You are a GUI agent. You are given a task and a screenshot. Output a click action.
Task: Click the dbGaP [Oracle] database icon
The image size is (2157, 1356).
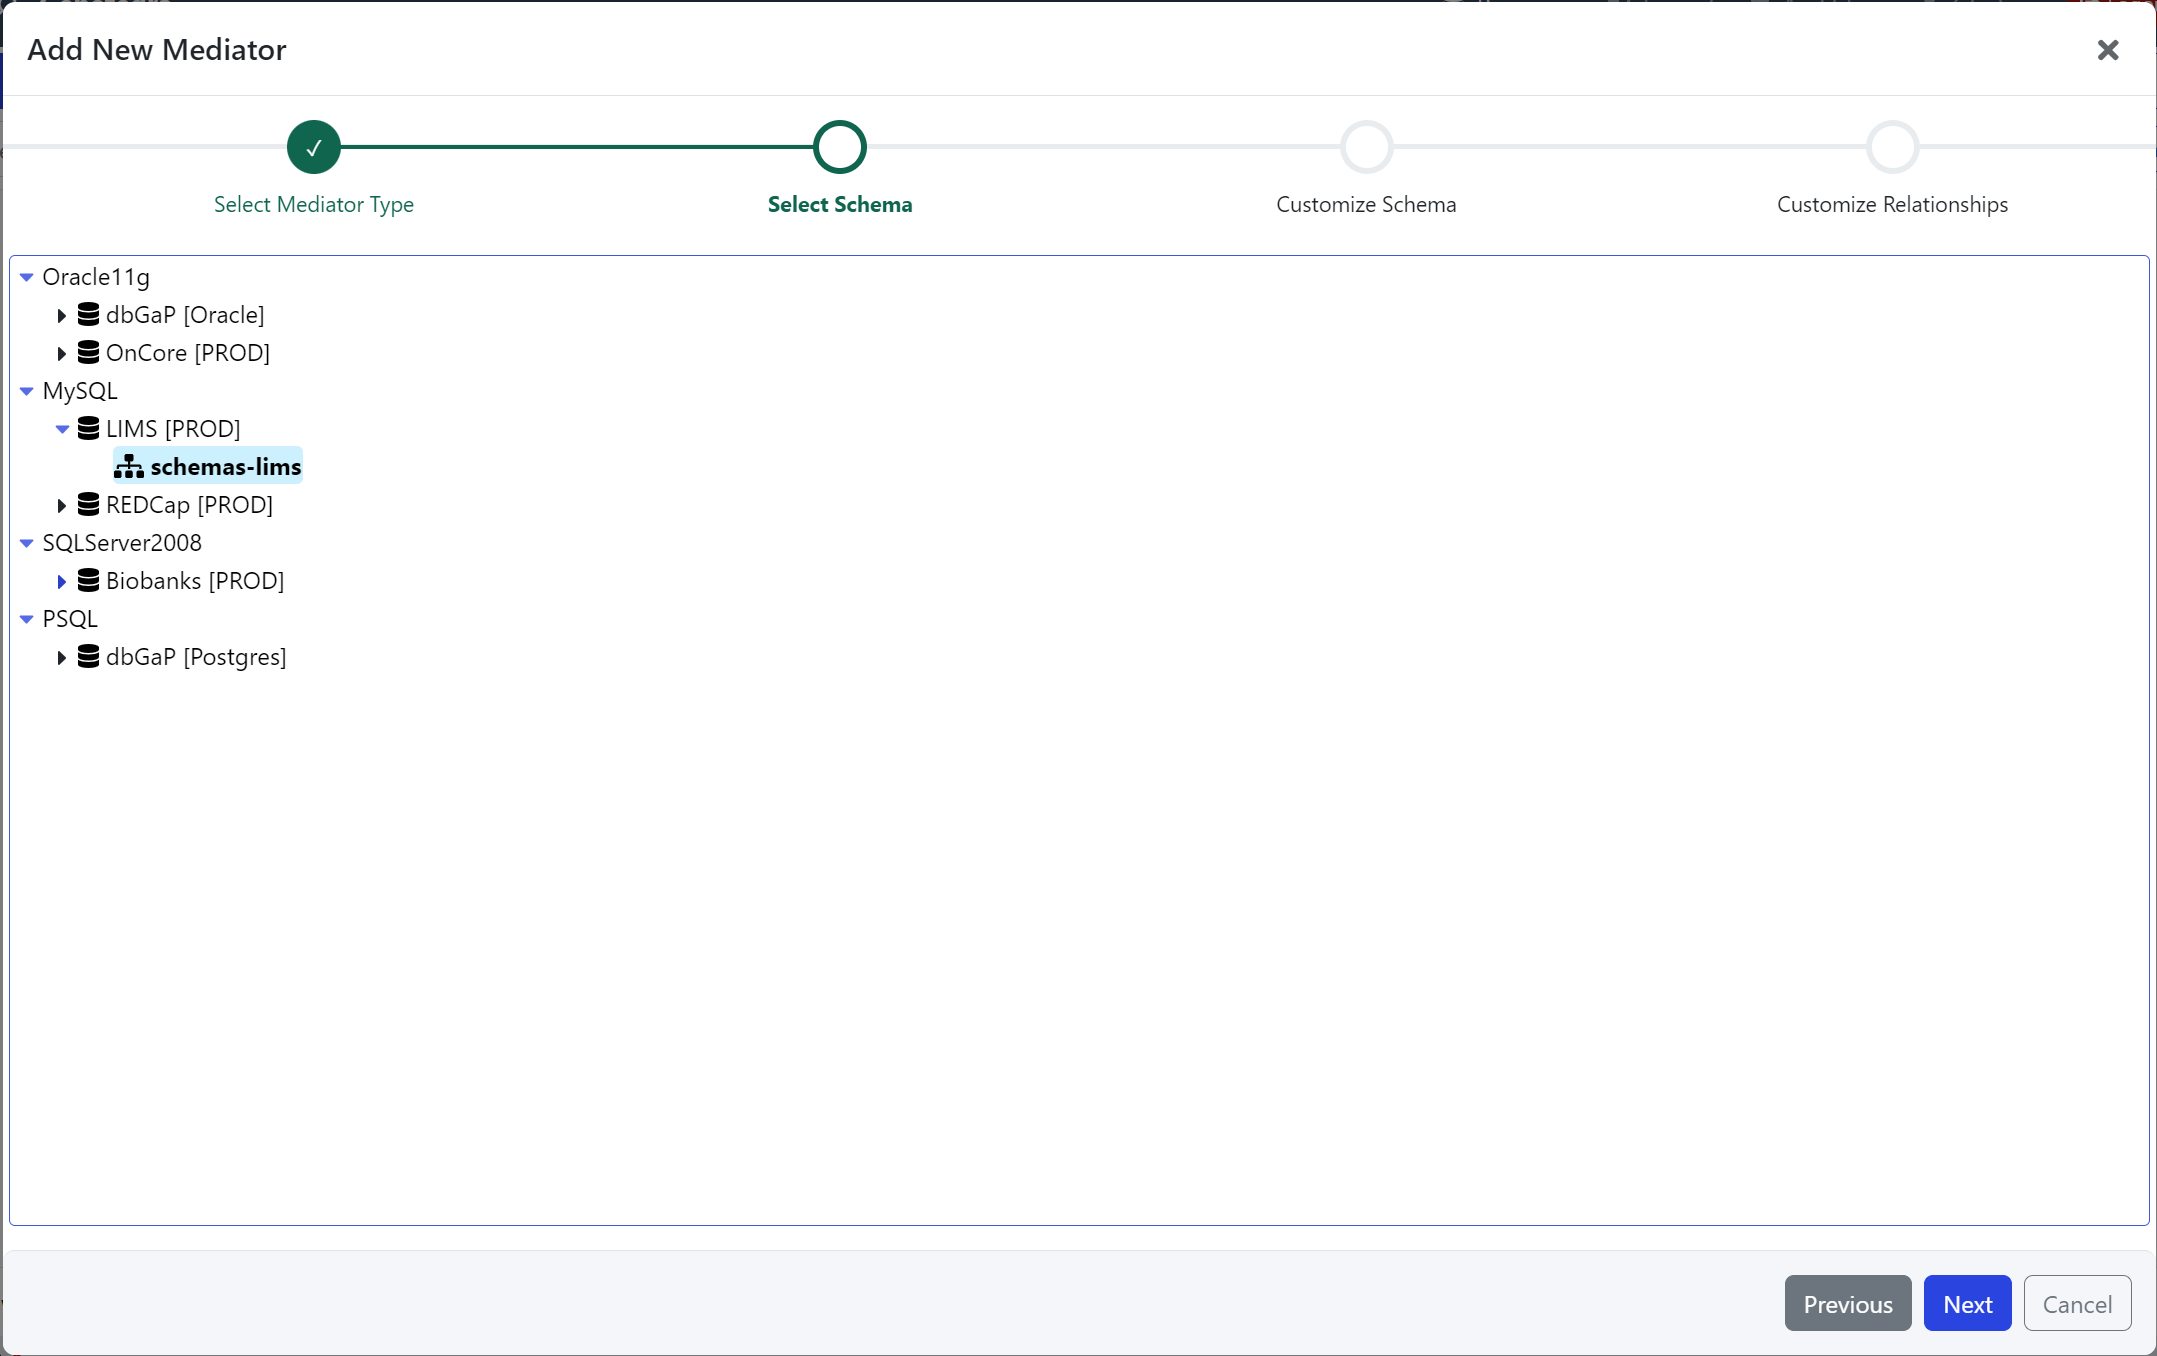pos(88,315)
